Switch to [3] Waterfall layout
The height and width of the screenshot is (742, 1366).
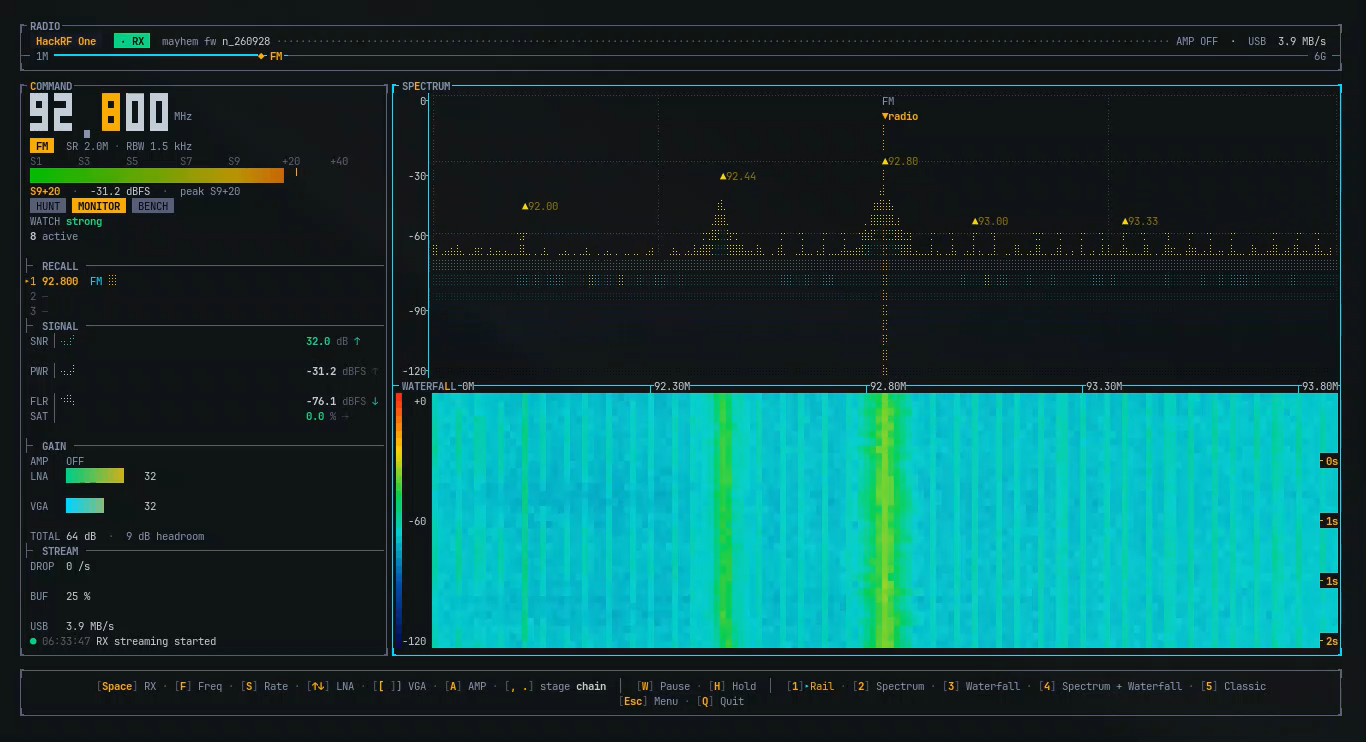click(981, 686)
